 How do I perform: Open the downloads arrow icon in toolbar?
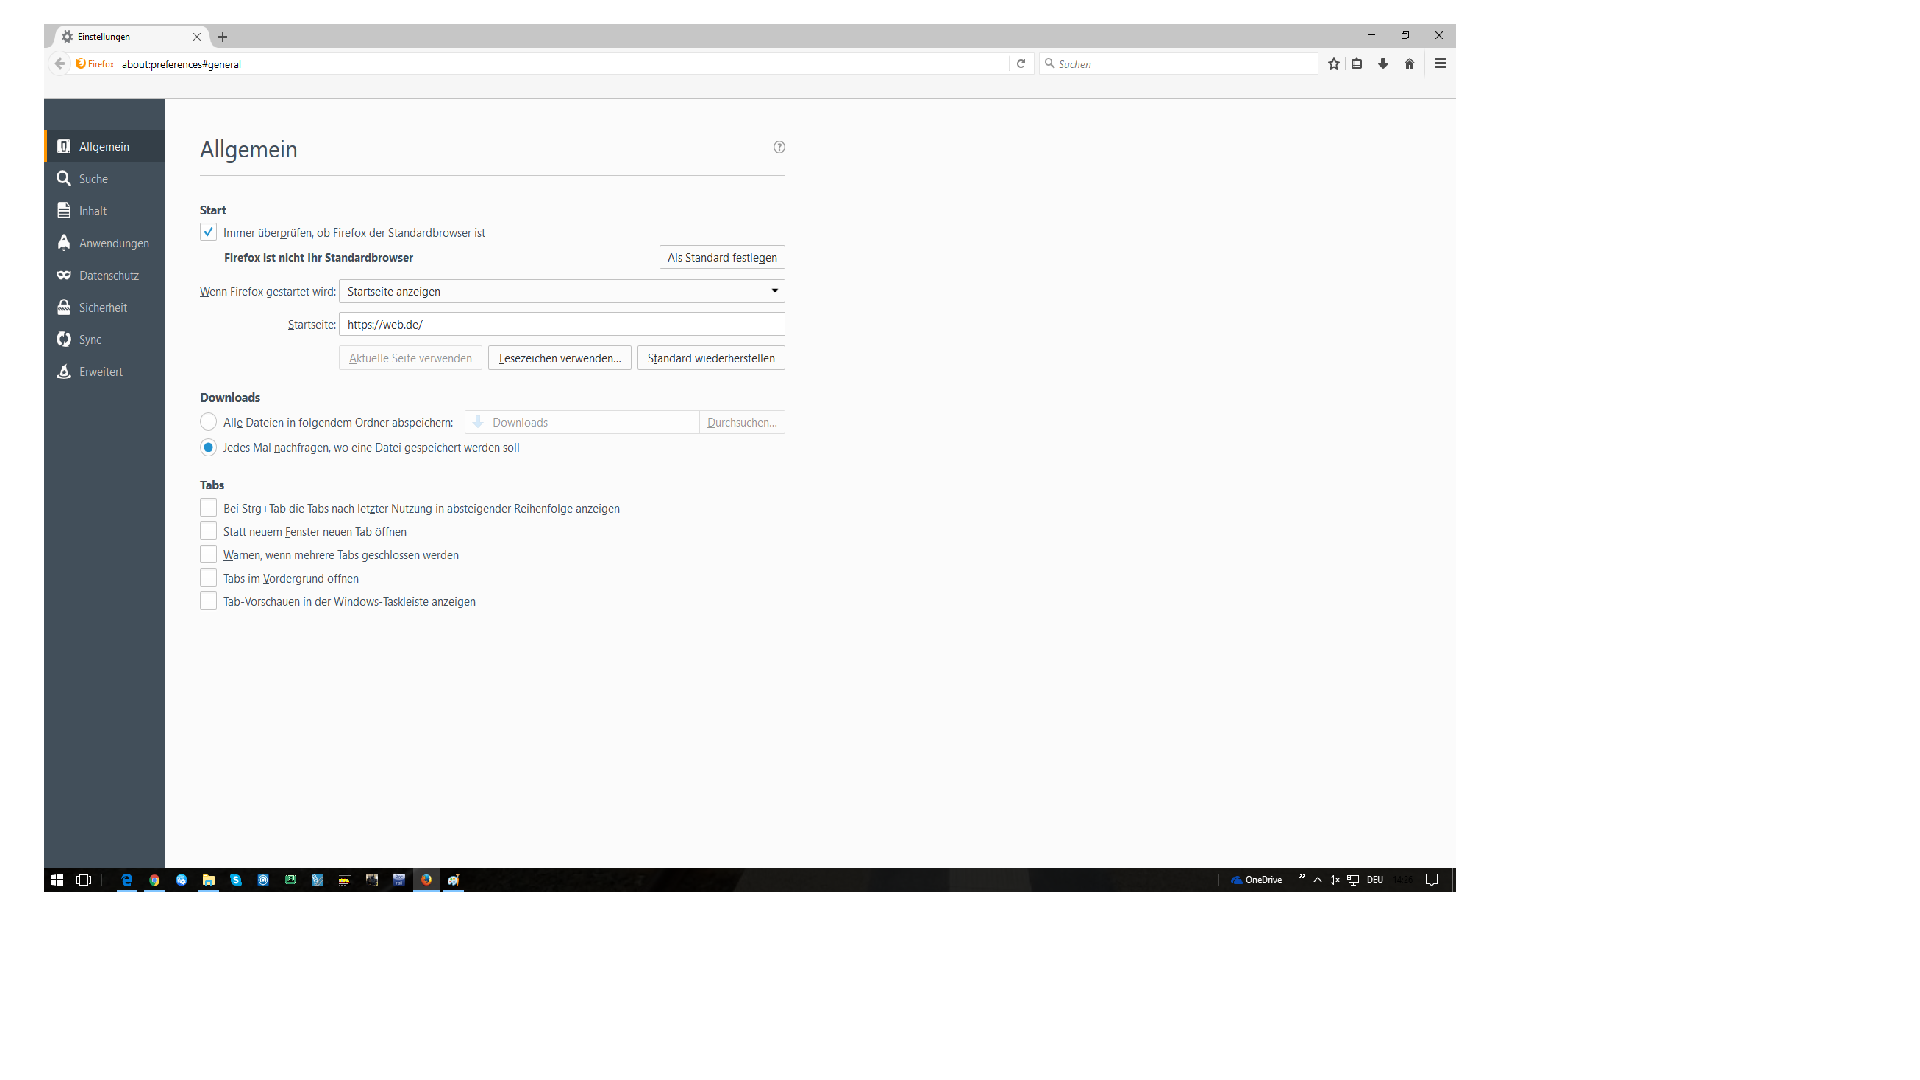point(1383,64)
